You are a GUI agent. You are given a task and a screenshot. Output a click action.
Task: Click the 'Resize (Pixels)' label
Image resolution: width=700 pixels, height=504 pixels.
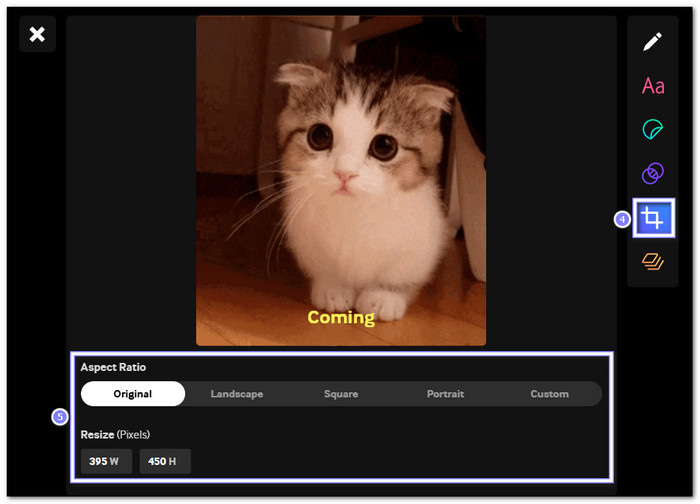click(115, 434)
